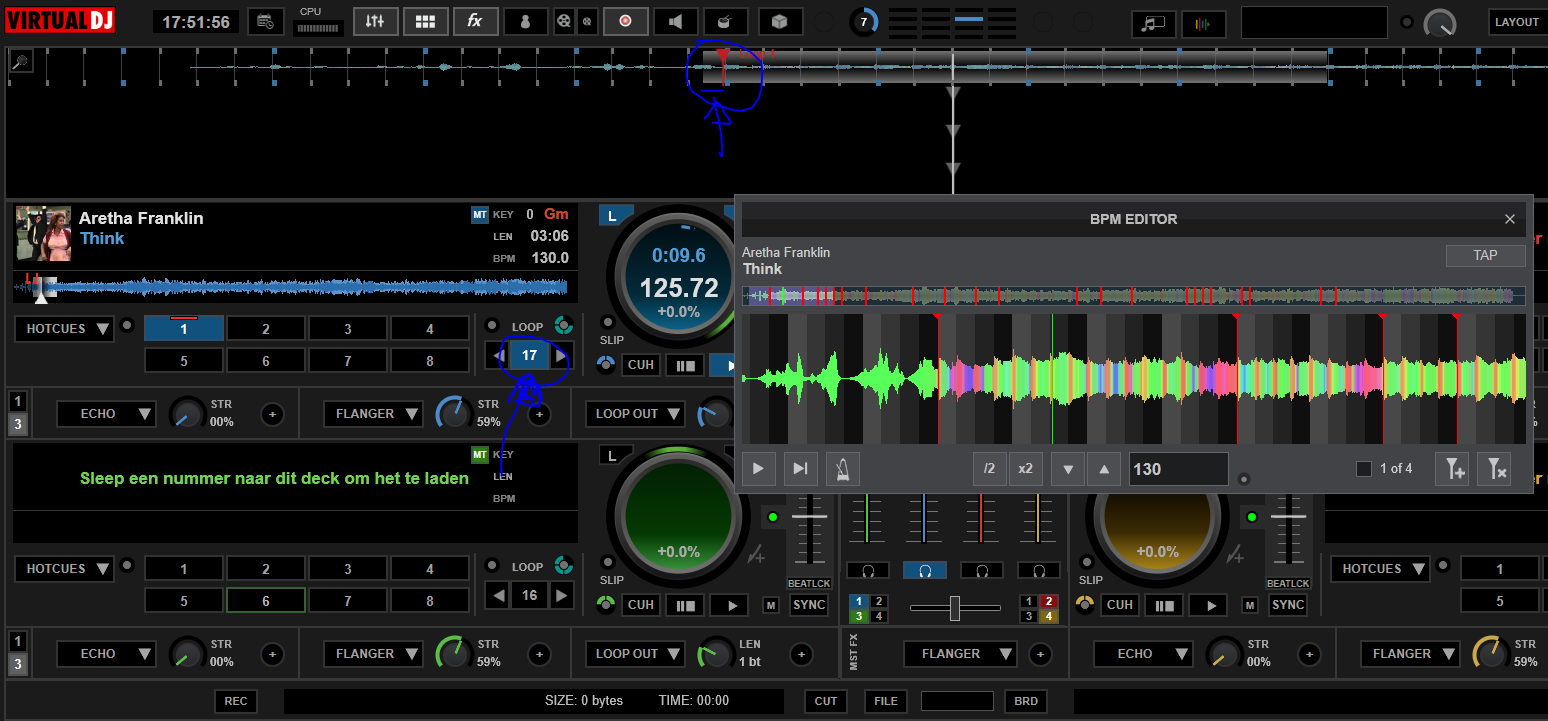Open the green deck ECHO effect dropdown

pos(106,653)
